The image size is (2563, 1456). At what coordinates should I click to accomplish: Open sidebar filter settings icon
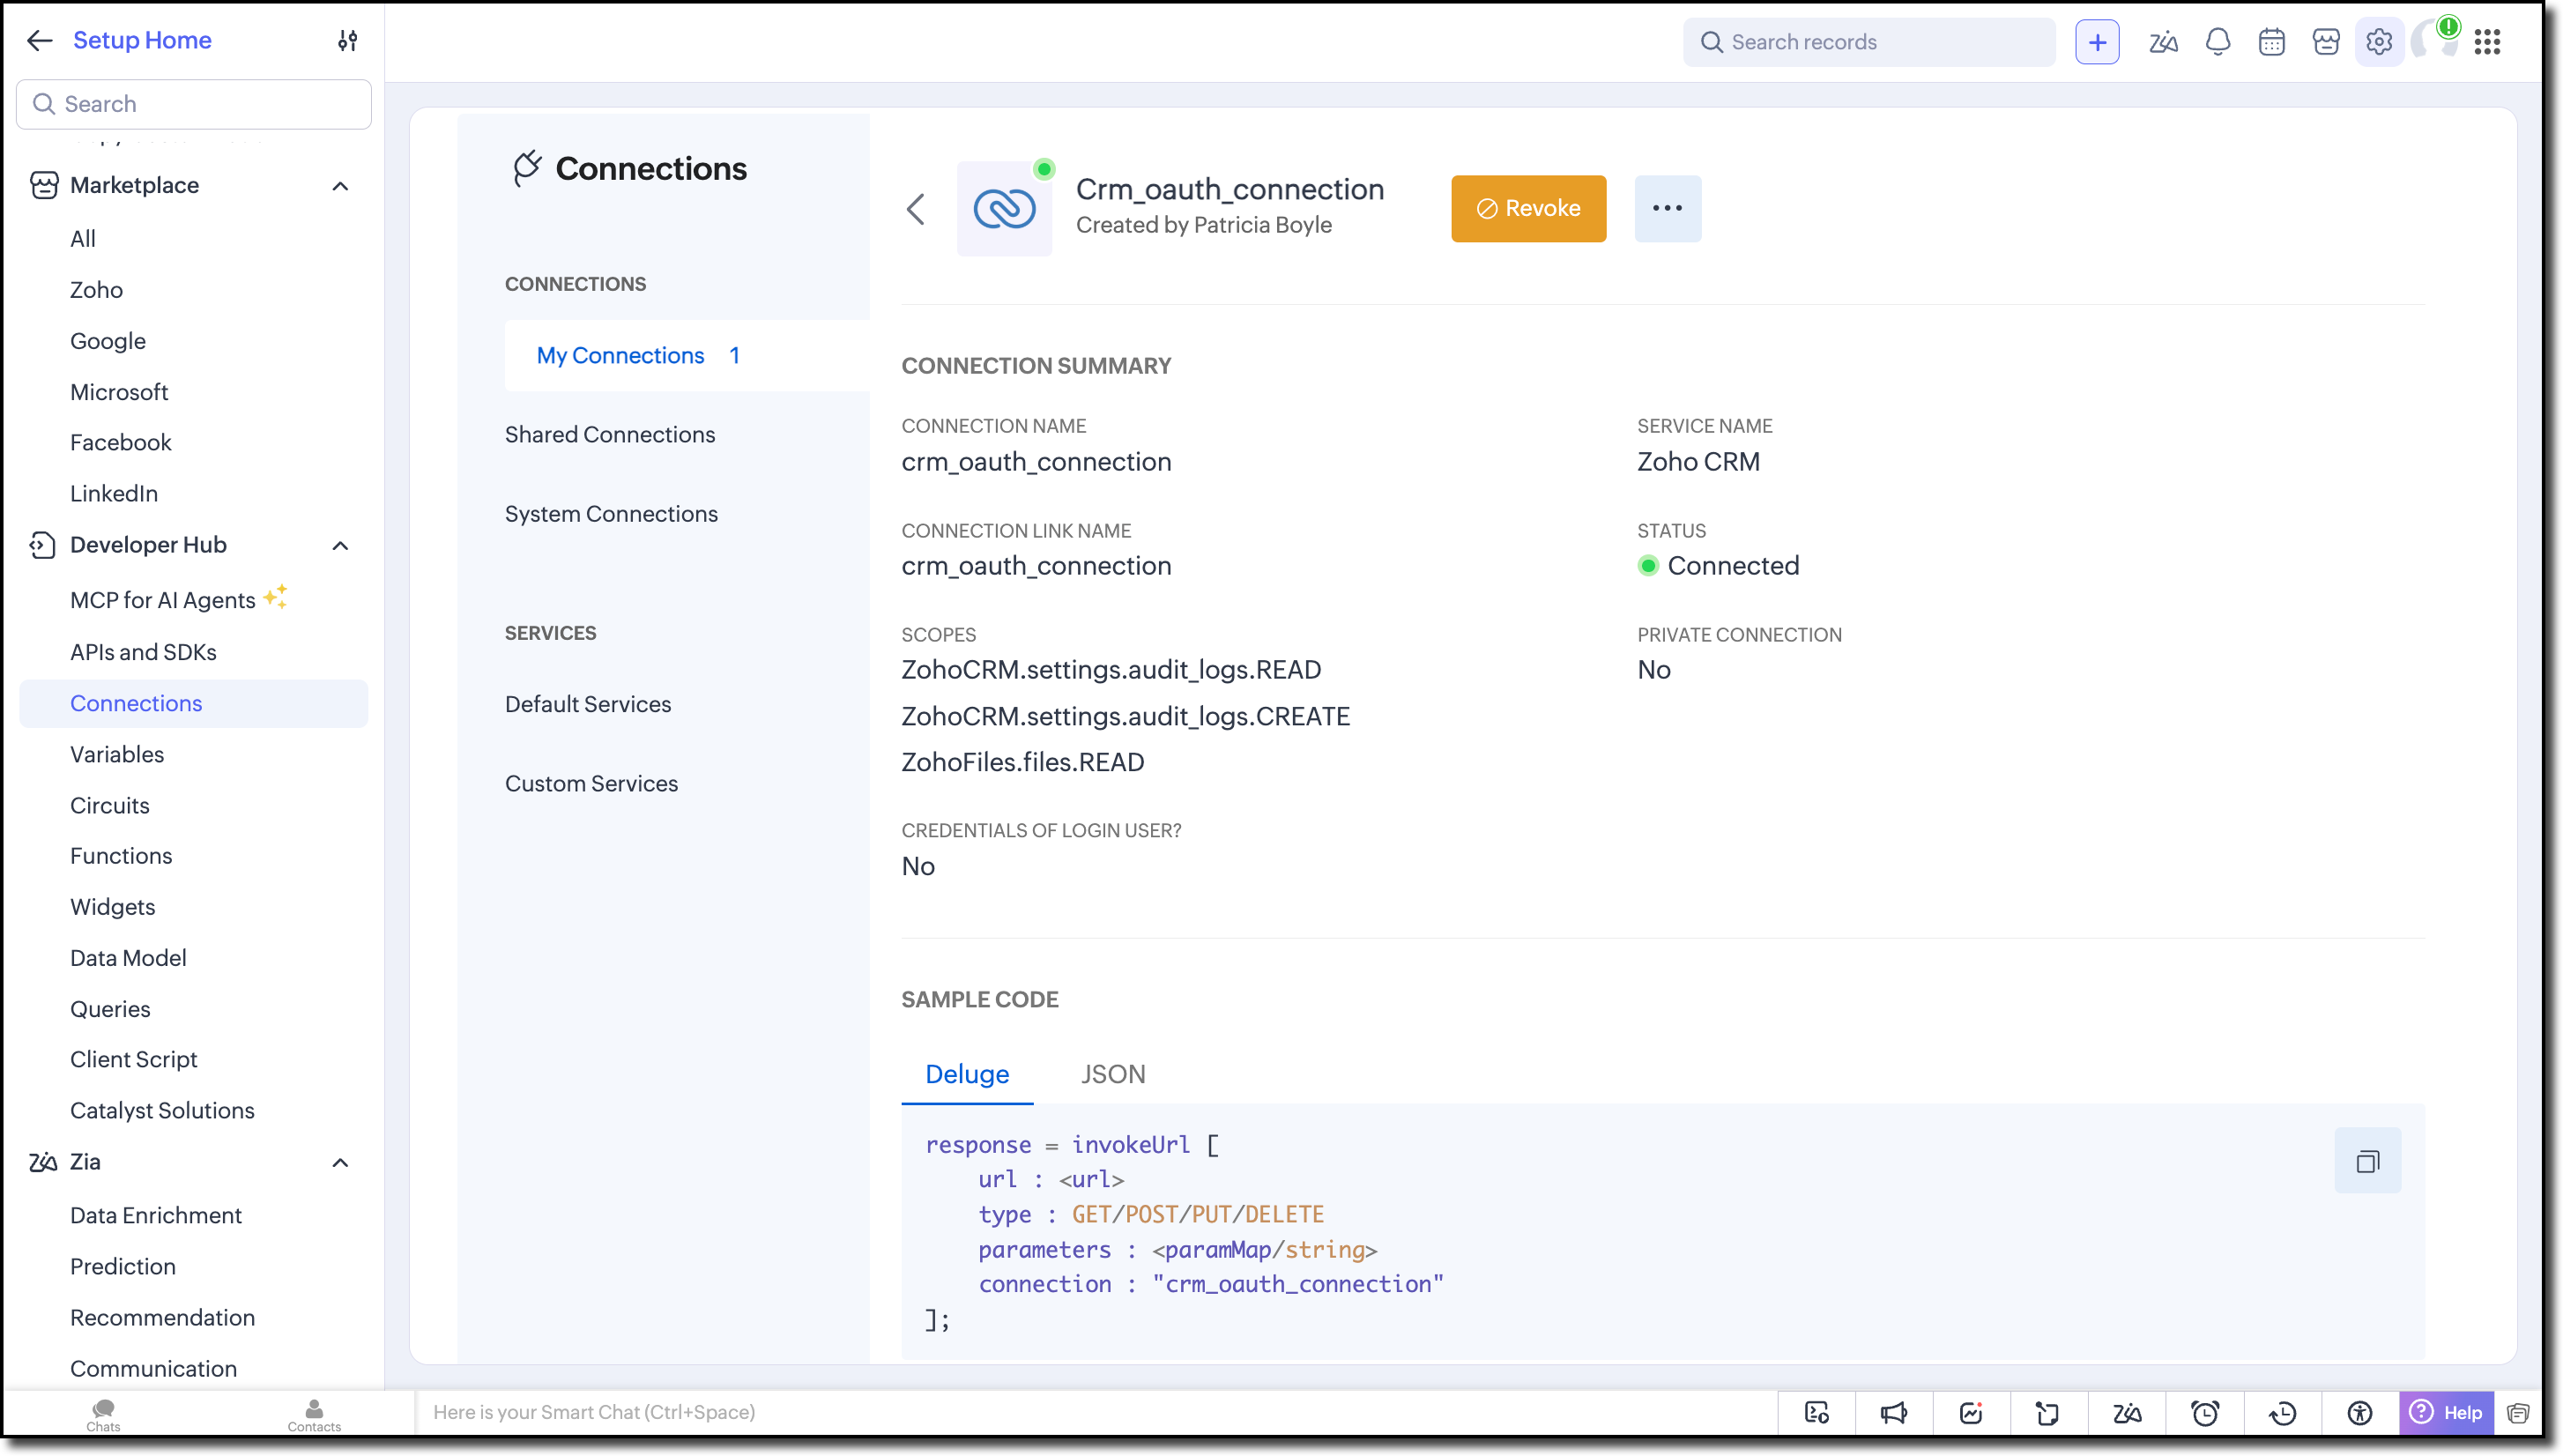(x=347, y=40)
